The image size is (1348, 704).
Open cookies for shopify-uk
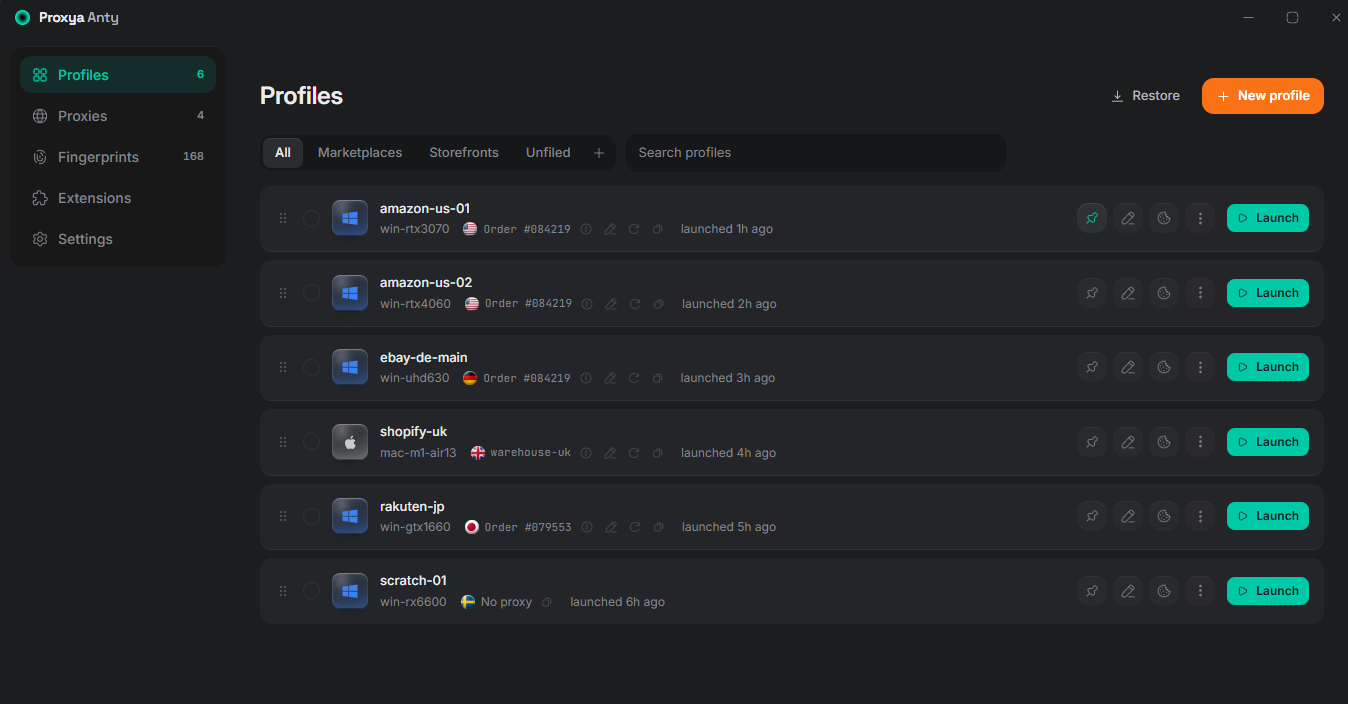[x=1164, y=442]
